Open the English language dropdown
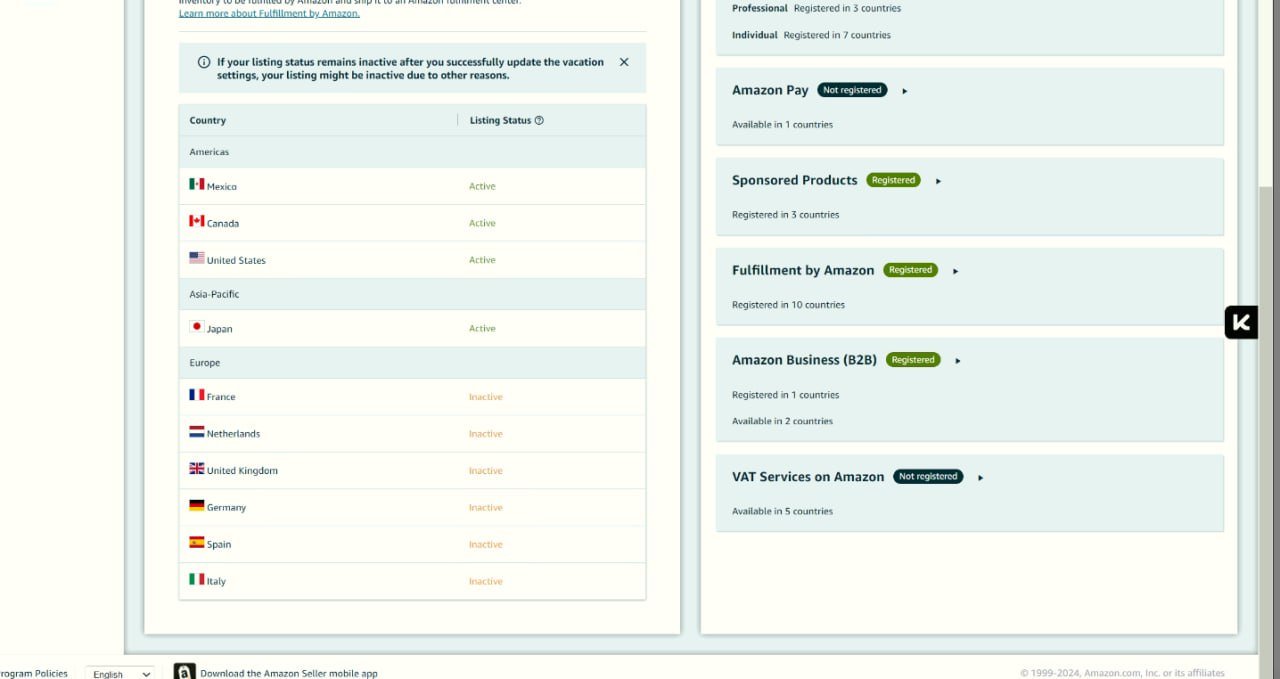The height and width of the screenshot is (679, 1280). tap(119, 674)
